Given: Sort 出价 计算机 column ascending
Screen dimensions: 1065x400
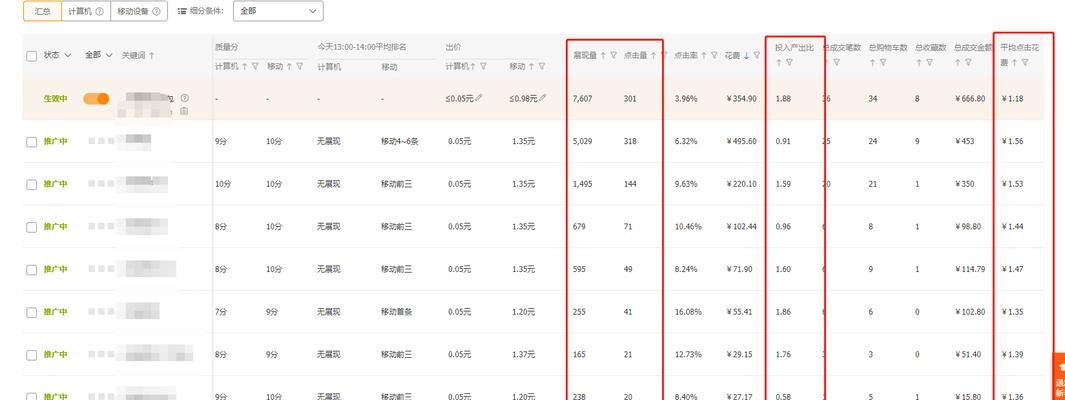Looking at the screenshot, I should (x=473, y=67).
